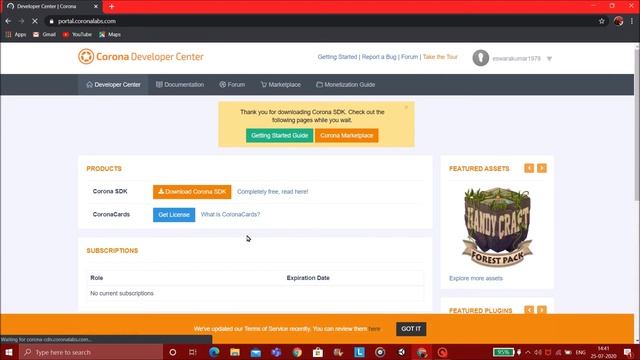Open the Mail app from taskbar

(256, 352)
